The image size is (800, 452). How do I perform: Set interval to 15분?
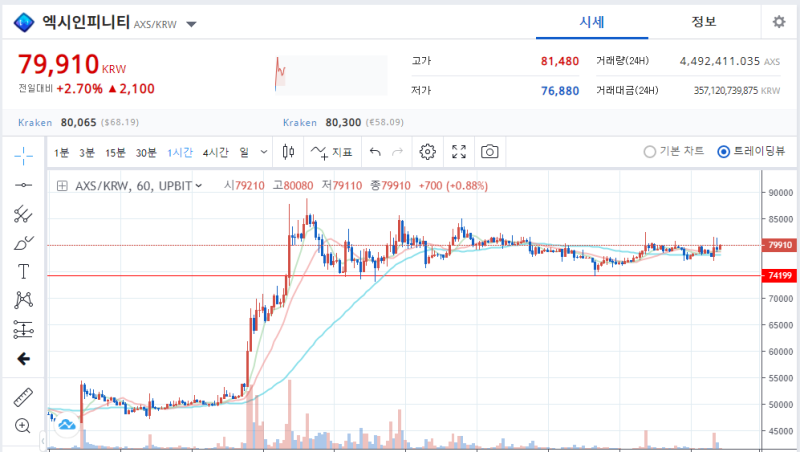pos(115,153)
